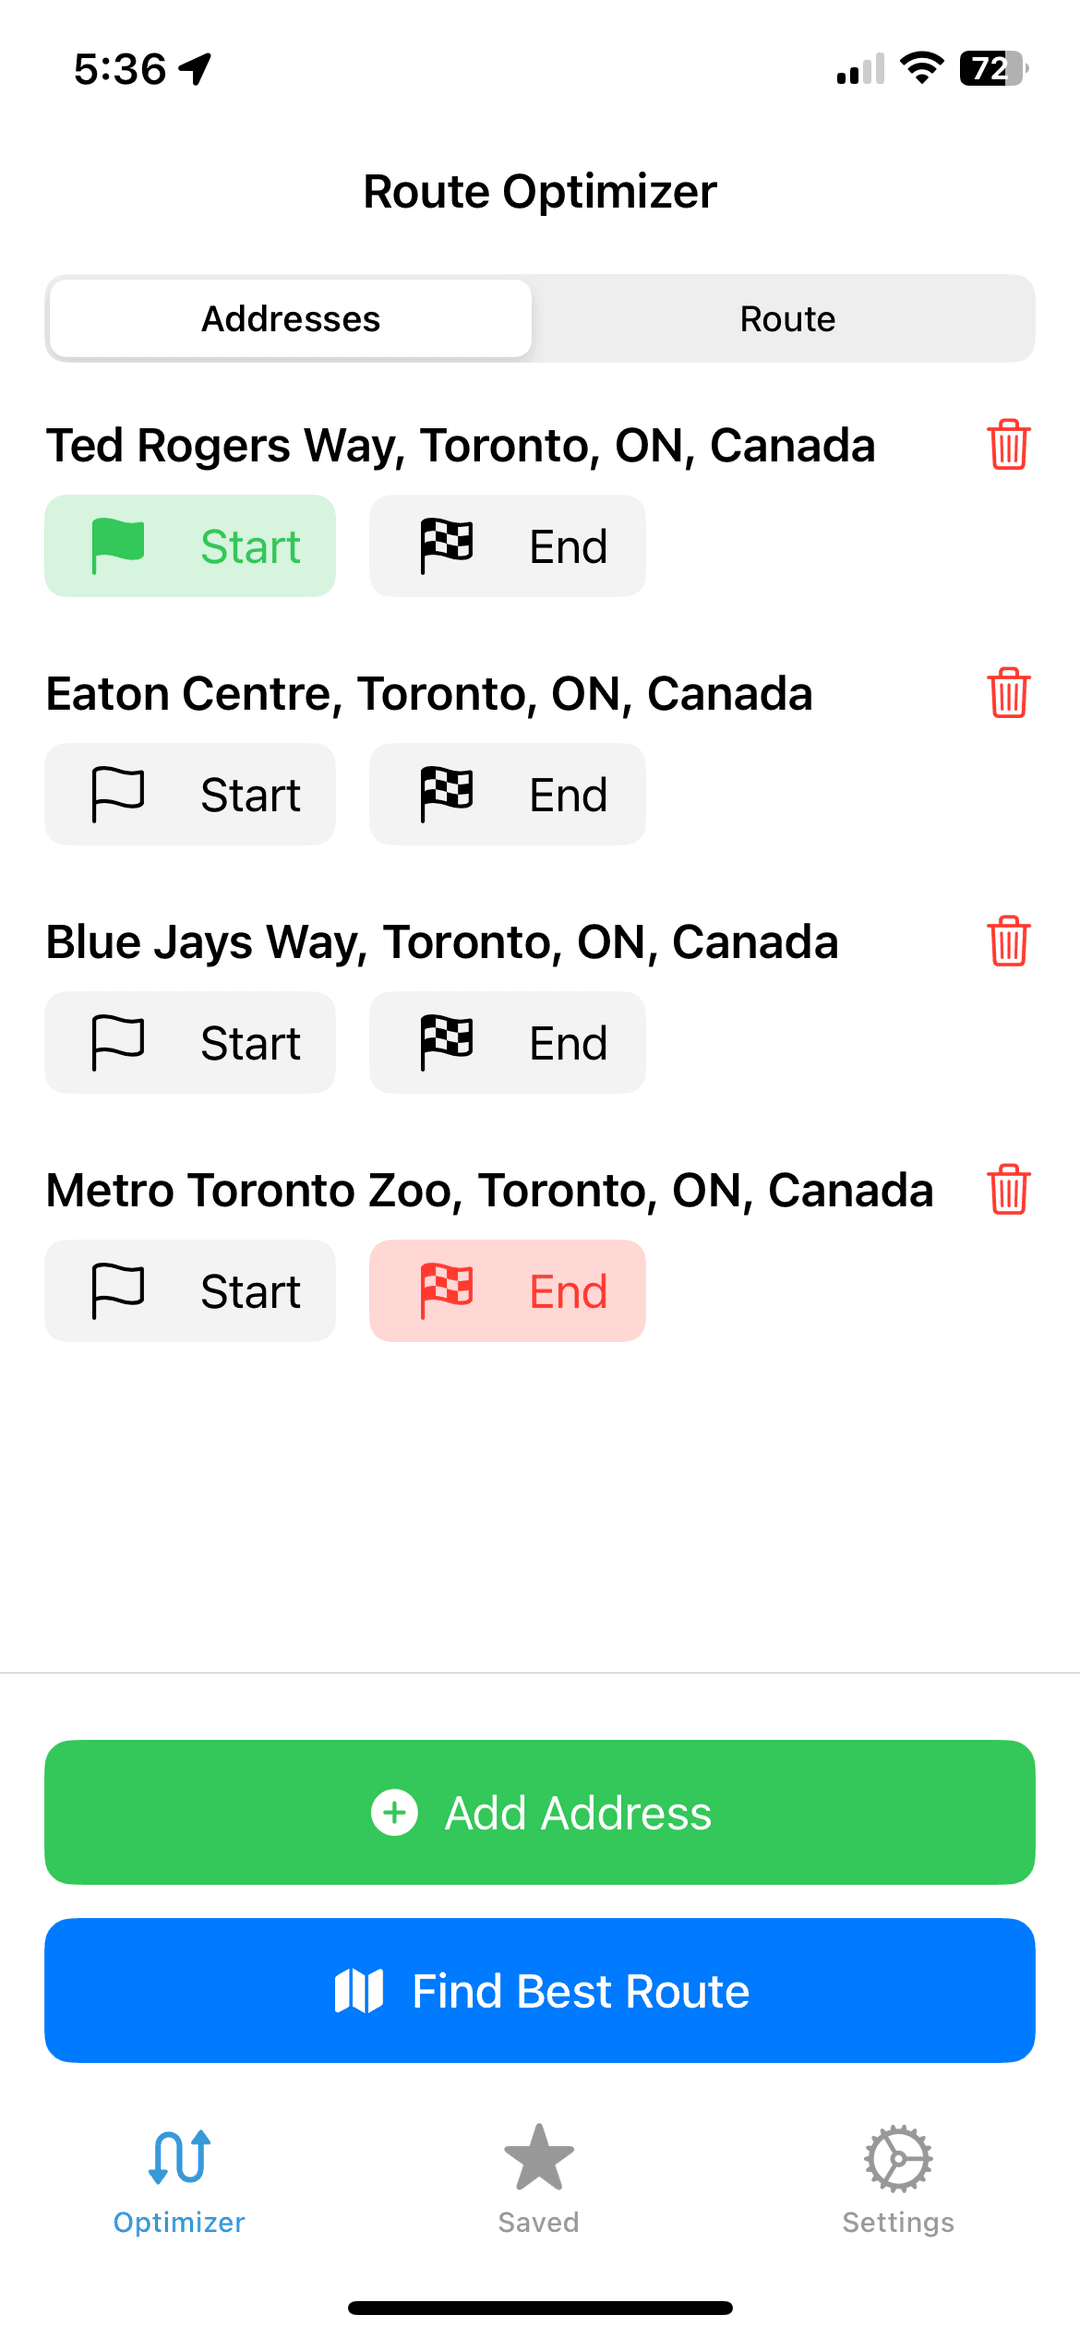Unset Ted Rogers Way as Start
The height and width of the screenshot is (2337, 1080).
coord(190,546)
